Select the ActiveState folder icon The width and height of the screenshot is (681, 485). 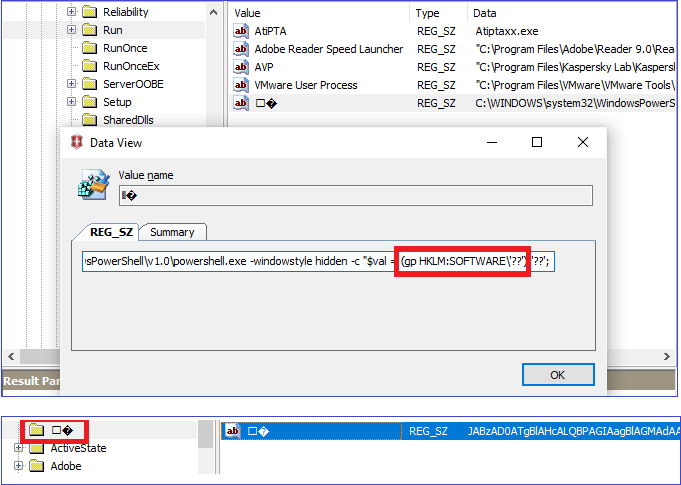click(36, 448)
